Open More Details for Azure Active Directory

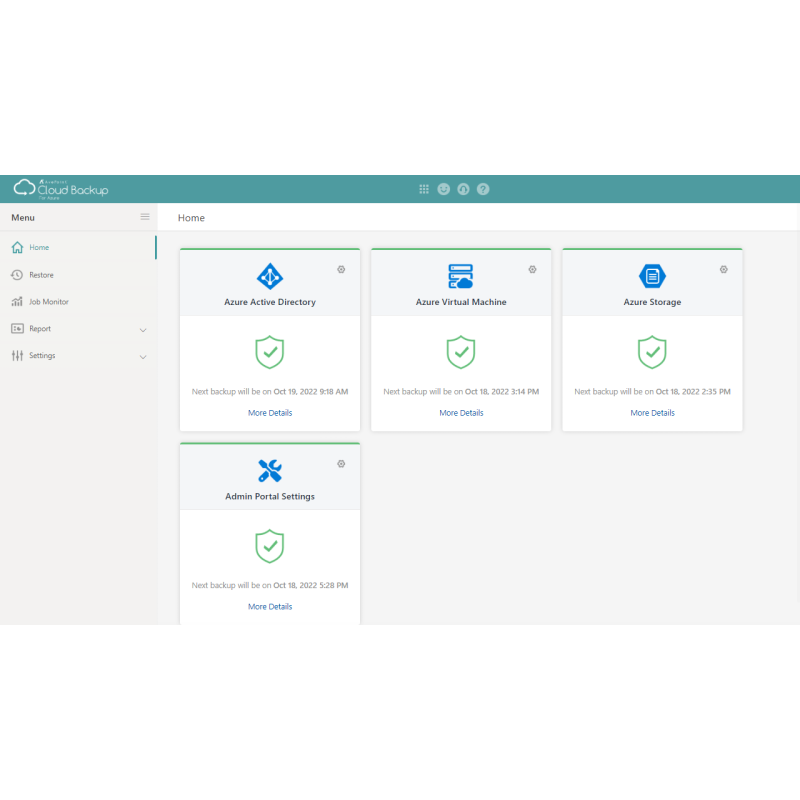[270, 413]
